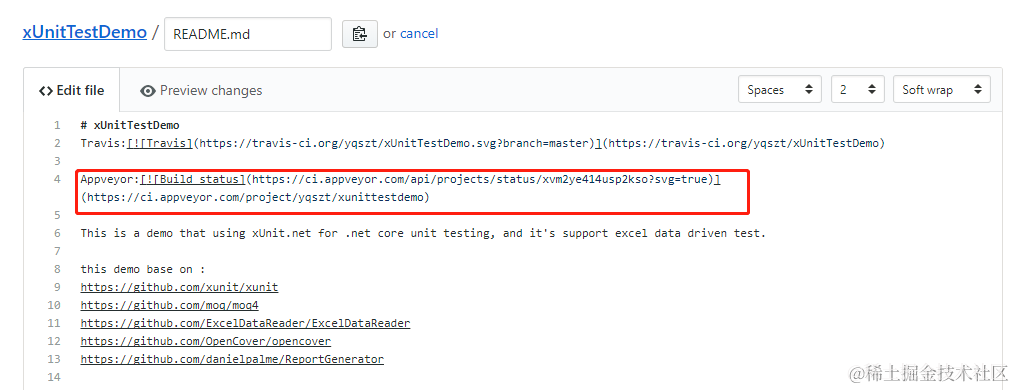Click the clipboard copy path icon
1015x390 pixels.
click(359, 34)
